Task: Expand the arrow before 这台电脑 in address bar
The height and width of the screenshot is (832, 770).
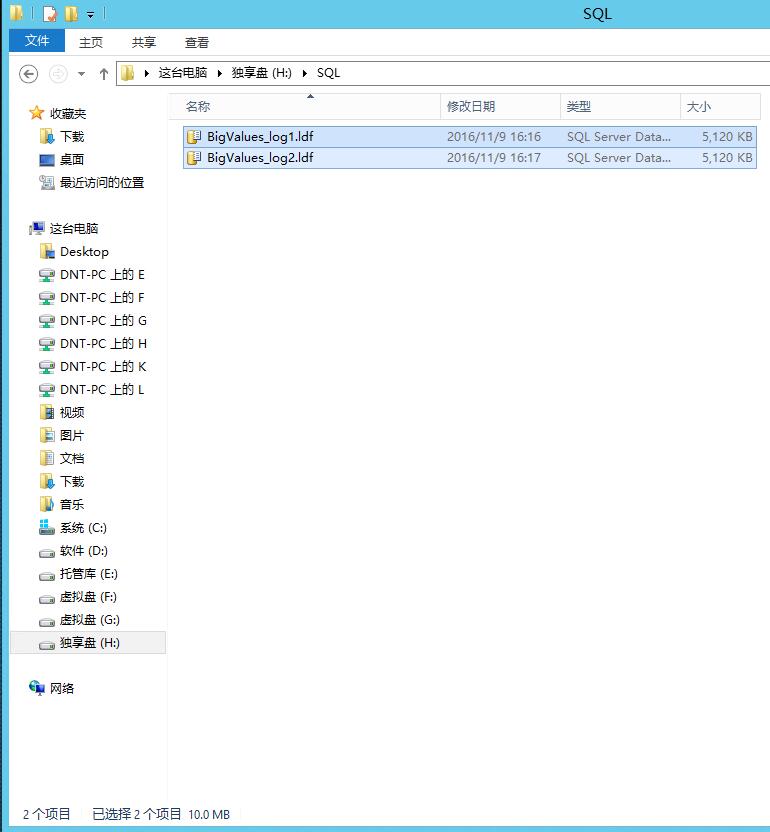Action: click(x=146, y=73)
